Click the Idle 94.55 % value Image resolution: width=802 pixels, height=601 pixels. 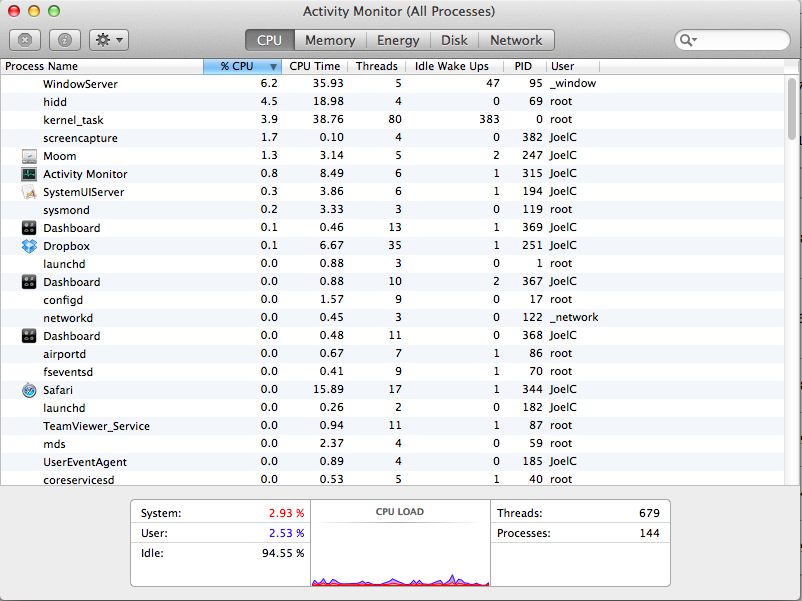tap(283, 553)
